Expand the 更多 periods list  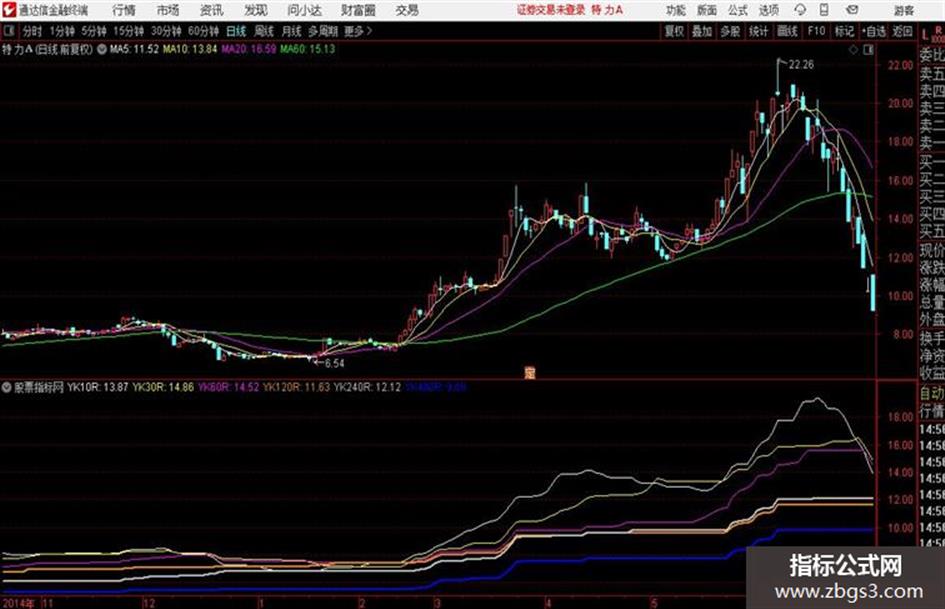(x=358, y=31)
